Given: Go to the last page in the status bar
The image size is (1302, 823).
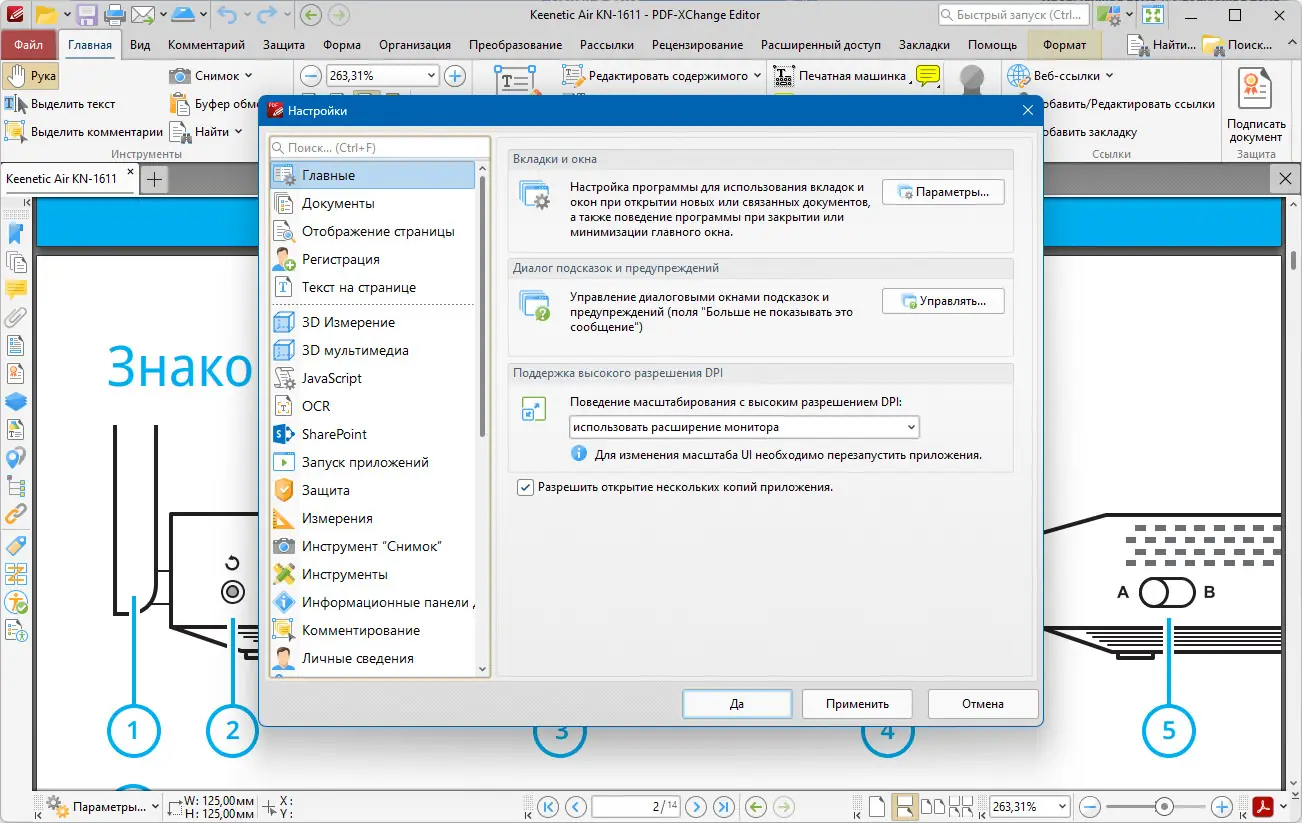Looking at the screenshot, I should pos(724,806).
